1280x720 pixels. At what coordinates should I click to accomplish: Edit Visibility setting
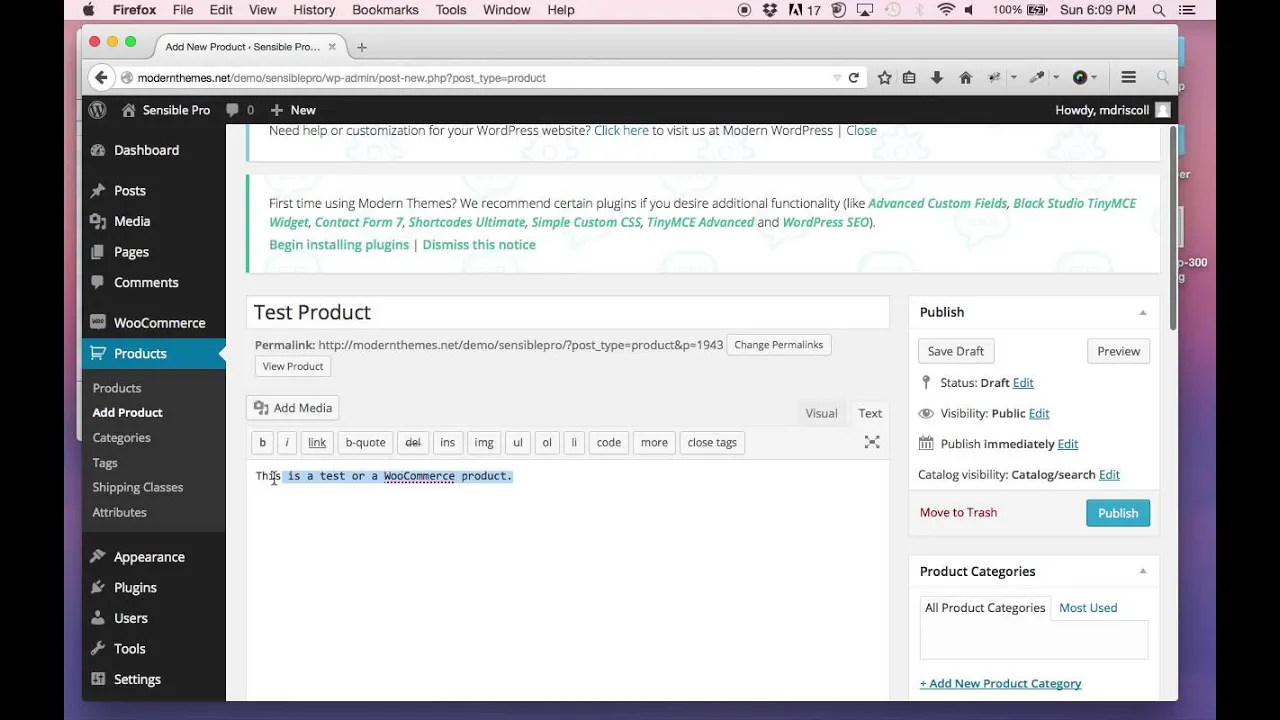[x=1039, y=413]
